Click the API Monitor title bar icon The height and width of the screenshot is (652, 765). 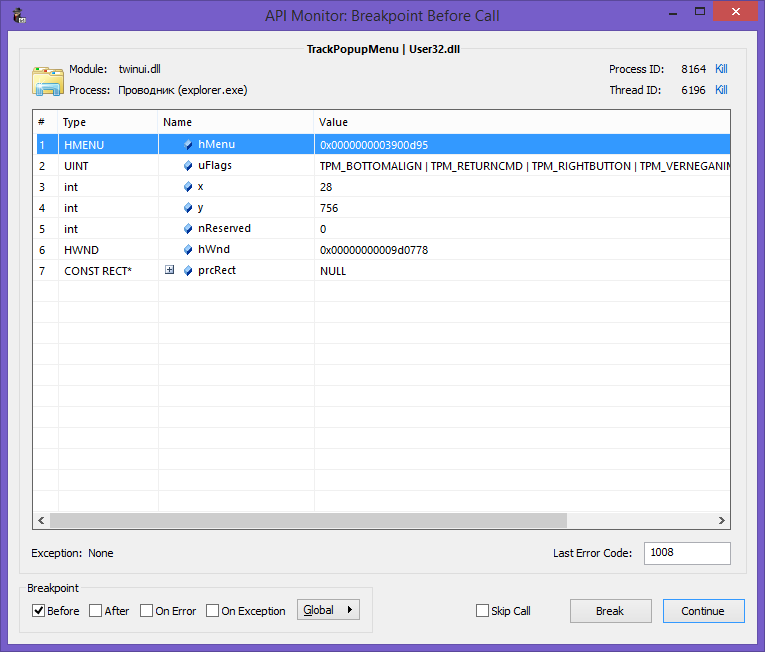(x=19, y=16)
